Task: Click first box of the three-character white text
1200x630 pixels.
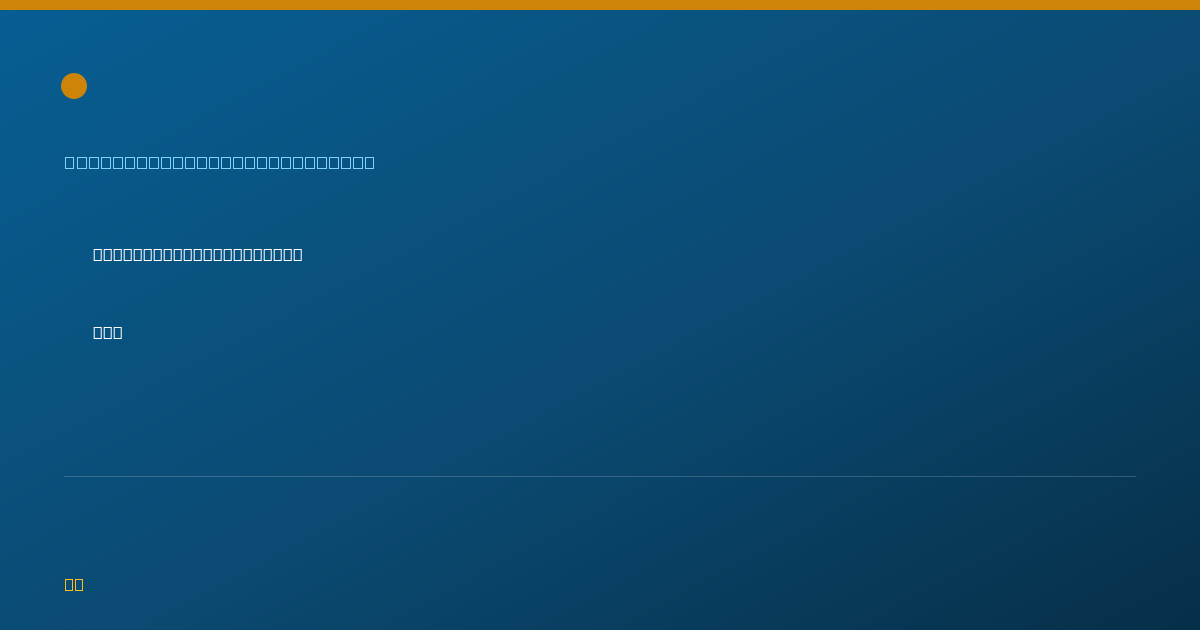Action: coord(98,332)
